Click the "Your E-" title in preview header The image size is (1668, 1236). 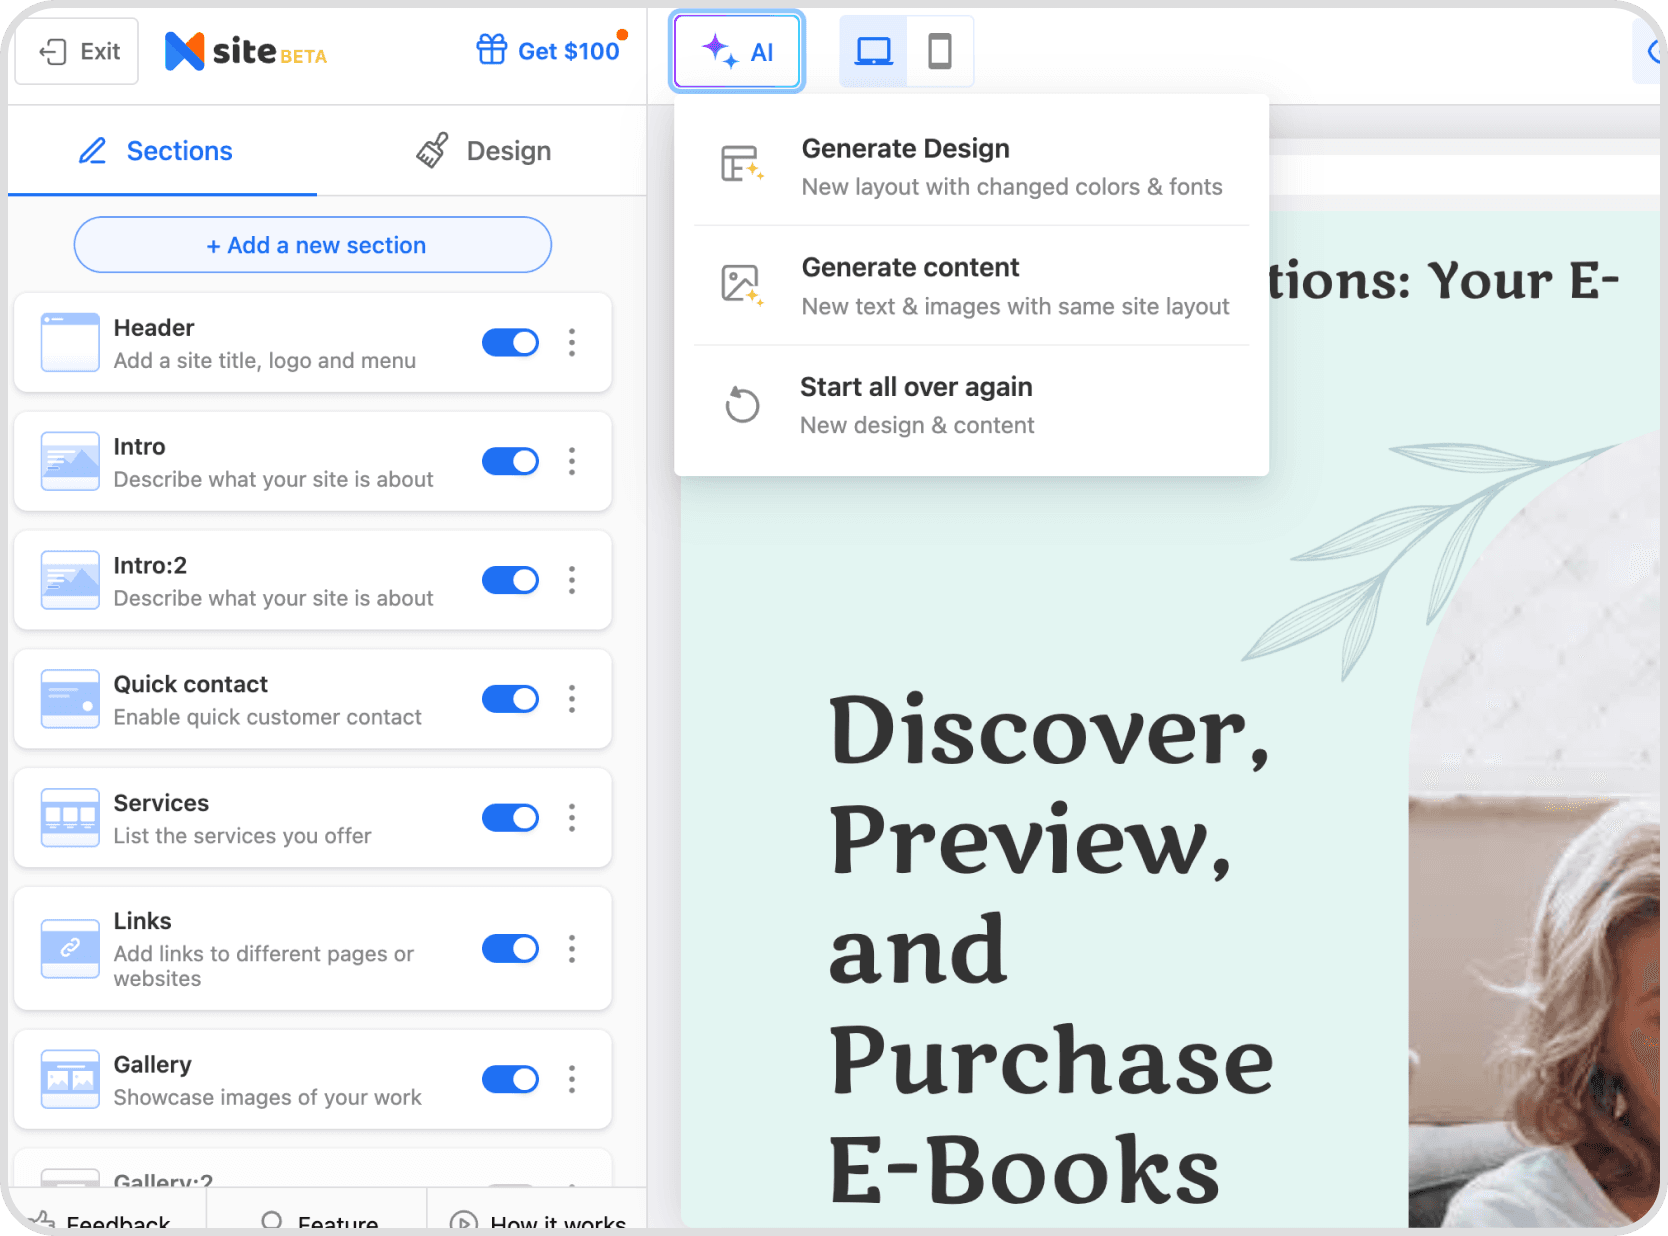(1523, 281)
